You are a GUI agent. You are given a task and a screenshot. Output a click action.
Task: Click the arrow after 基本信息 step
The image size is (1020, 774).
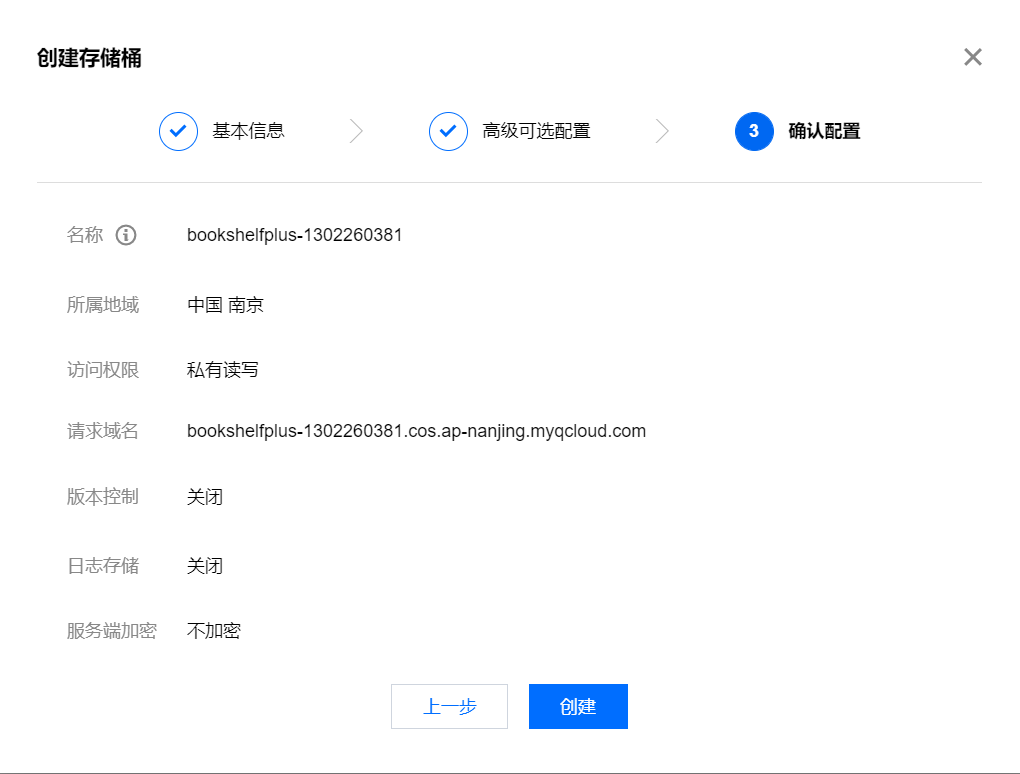coord(356,131)
